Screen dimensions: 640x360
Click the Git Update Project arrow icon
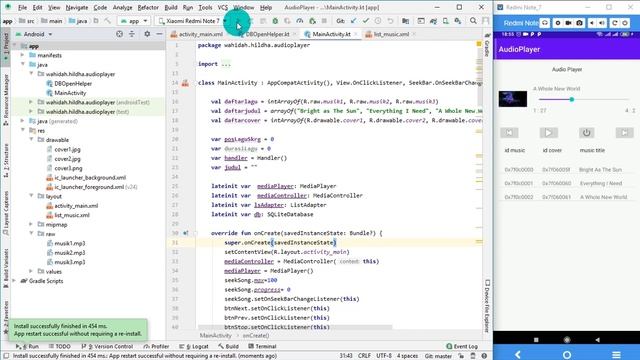pos(353,21)
